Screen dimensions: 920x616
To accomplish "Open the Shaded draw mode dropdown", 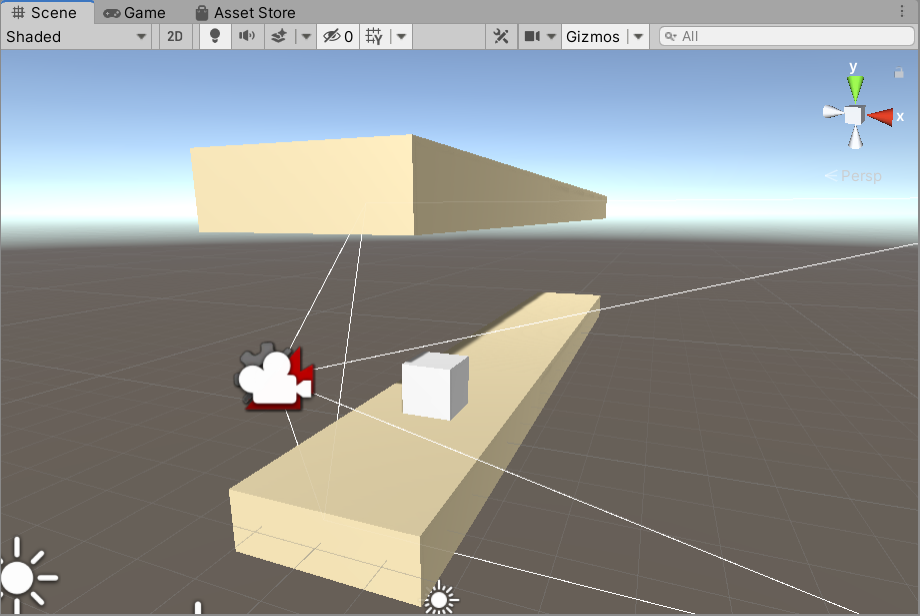I will (76, 36).
